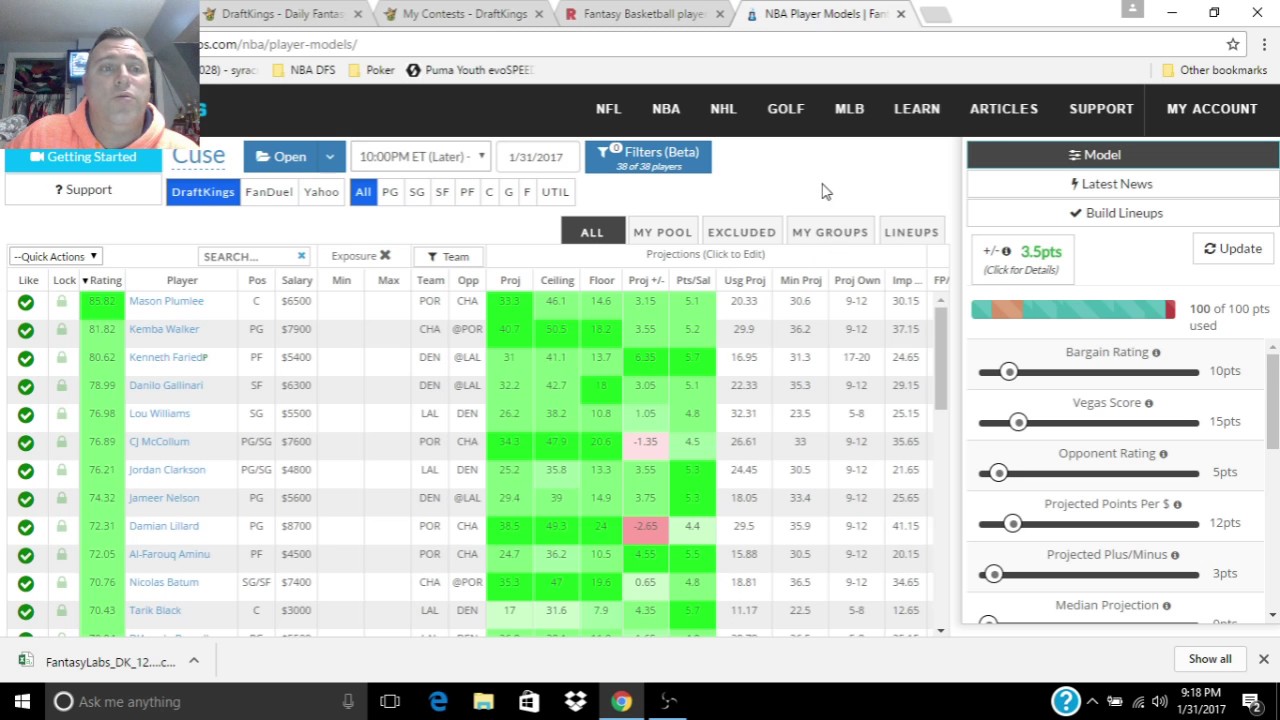
Task: Click the Median Projection info icon
Action: 1166,606
